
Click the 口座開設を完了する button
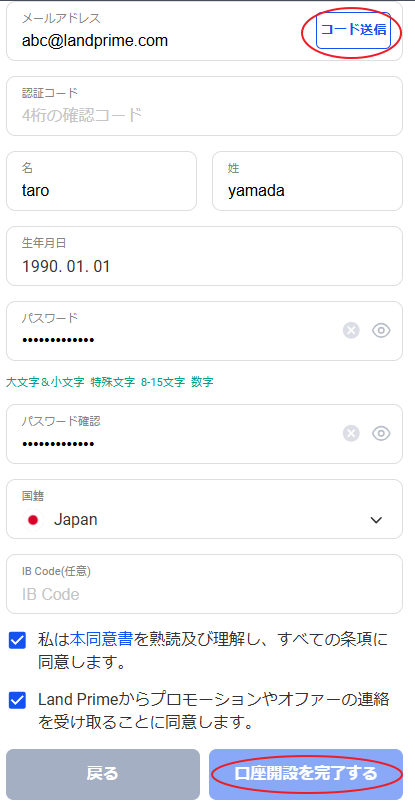click(x=305, y=774)
